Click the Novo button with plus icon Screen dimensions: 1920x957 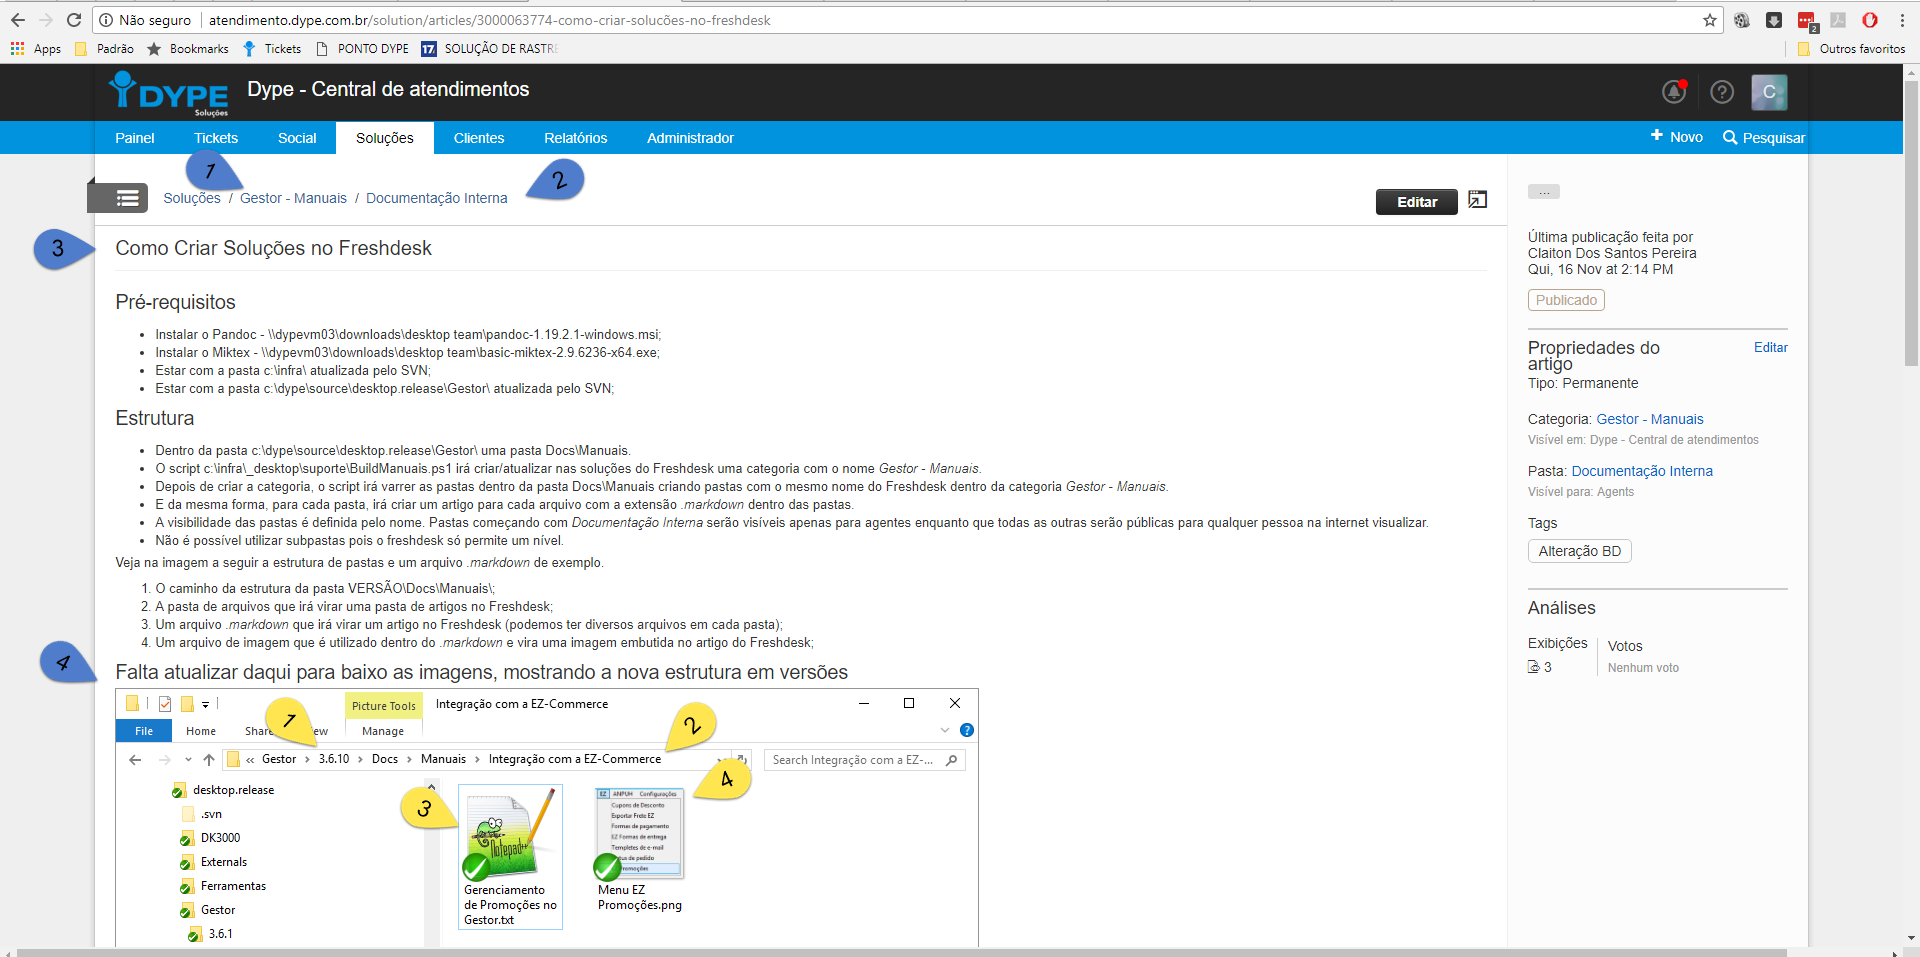click(x=1677, y=137)
